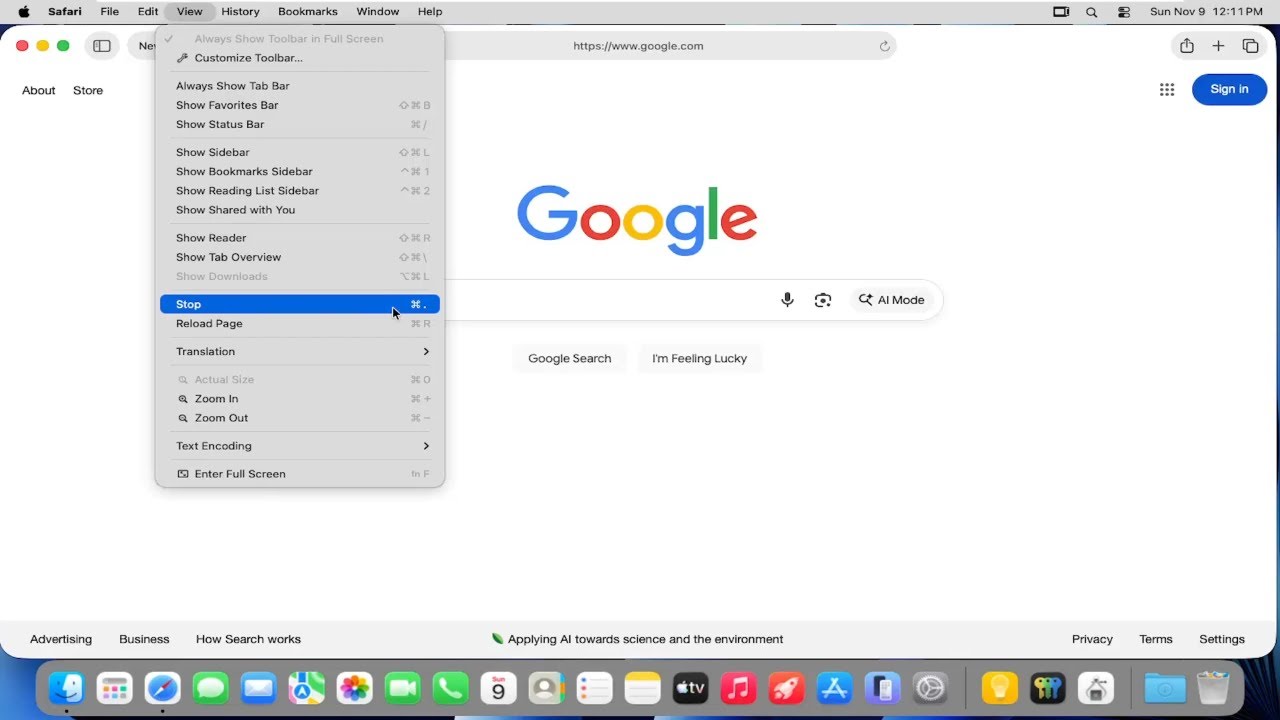Screen dimensions: 1280x720
Task: Toggle Show Sidebar menu item
Action: pos(300,152)
